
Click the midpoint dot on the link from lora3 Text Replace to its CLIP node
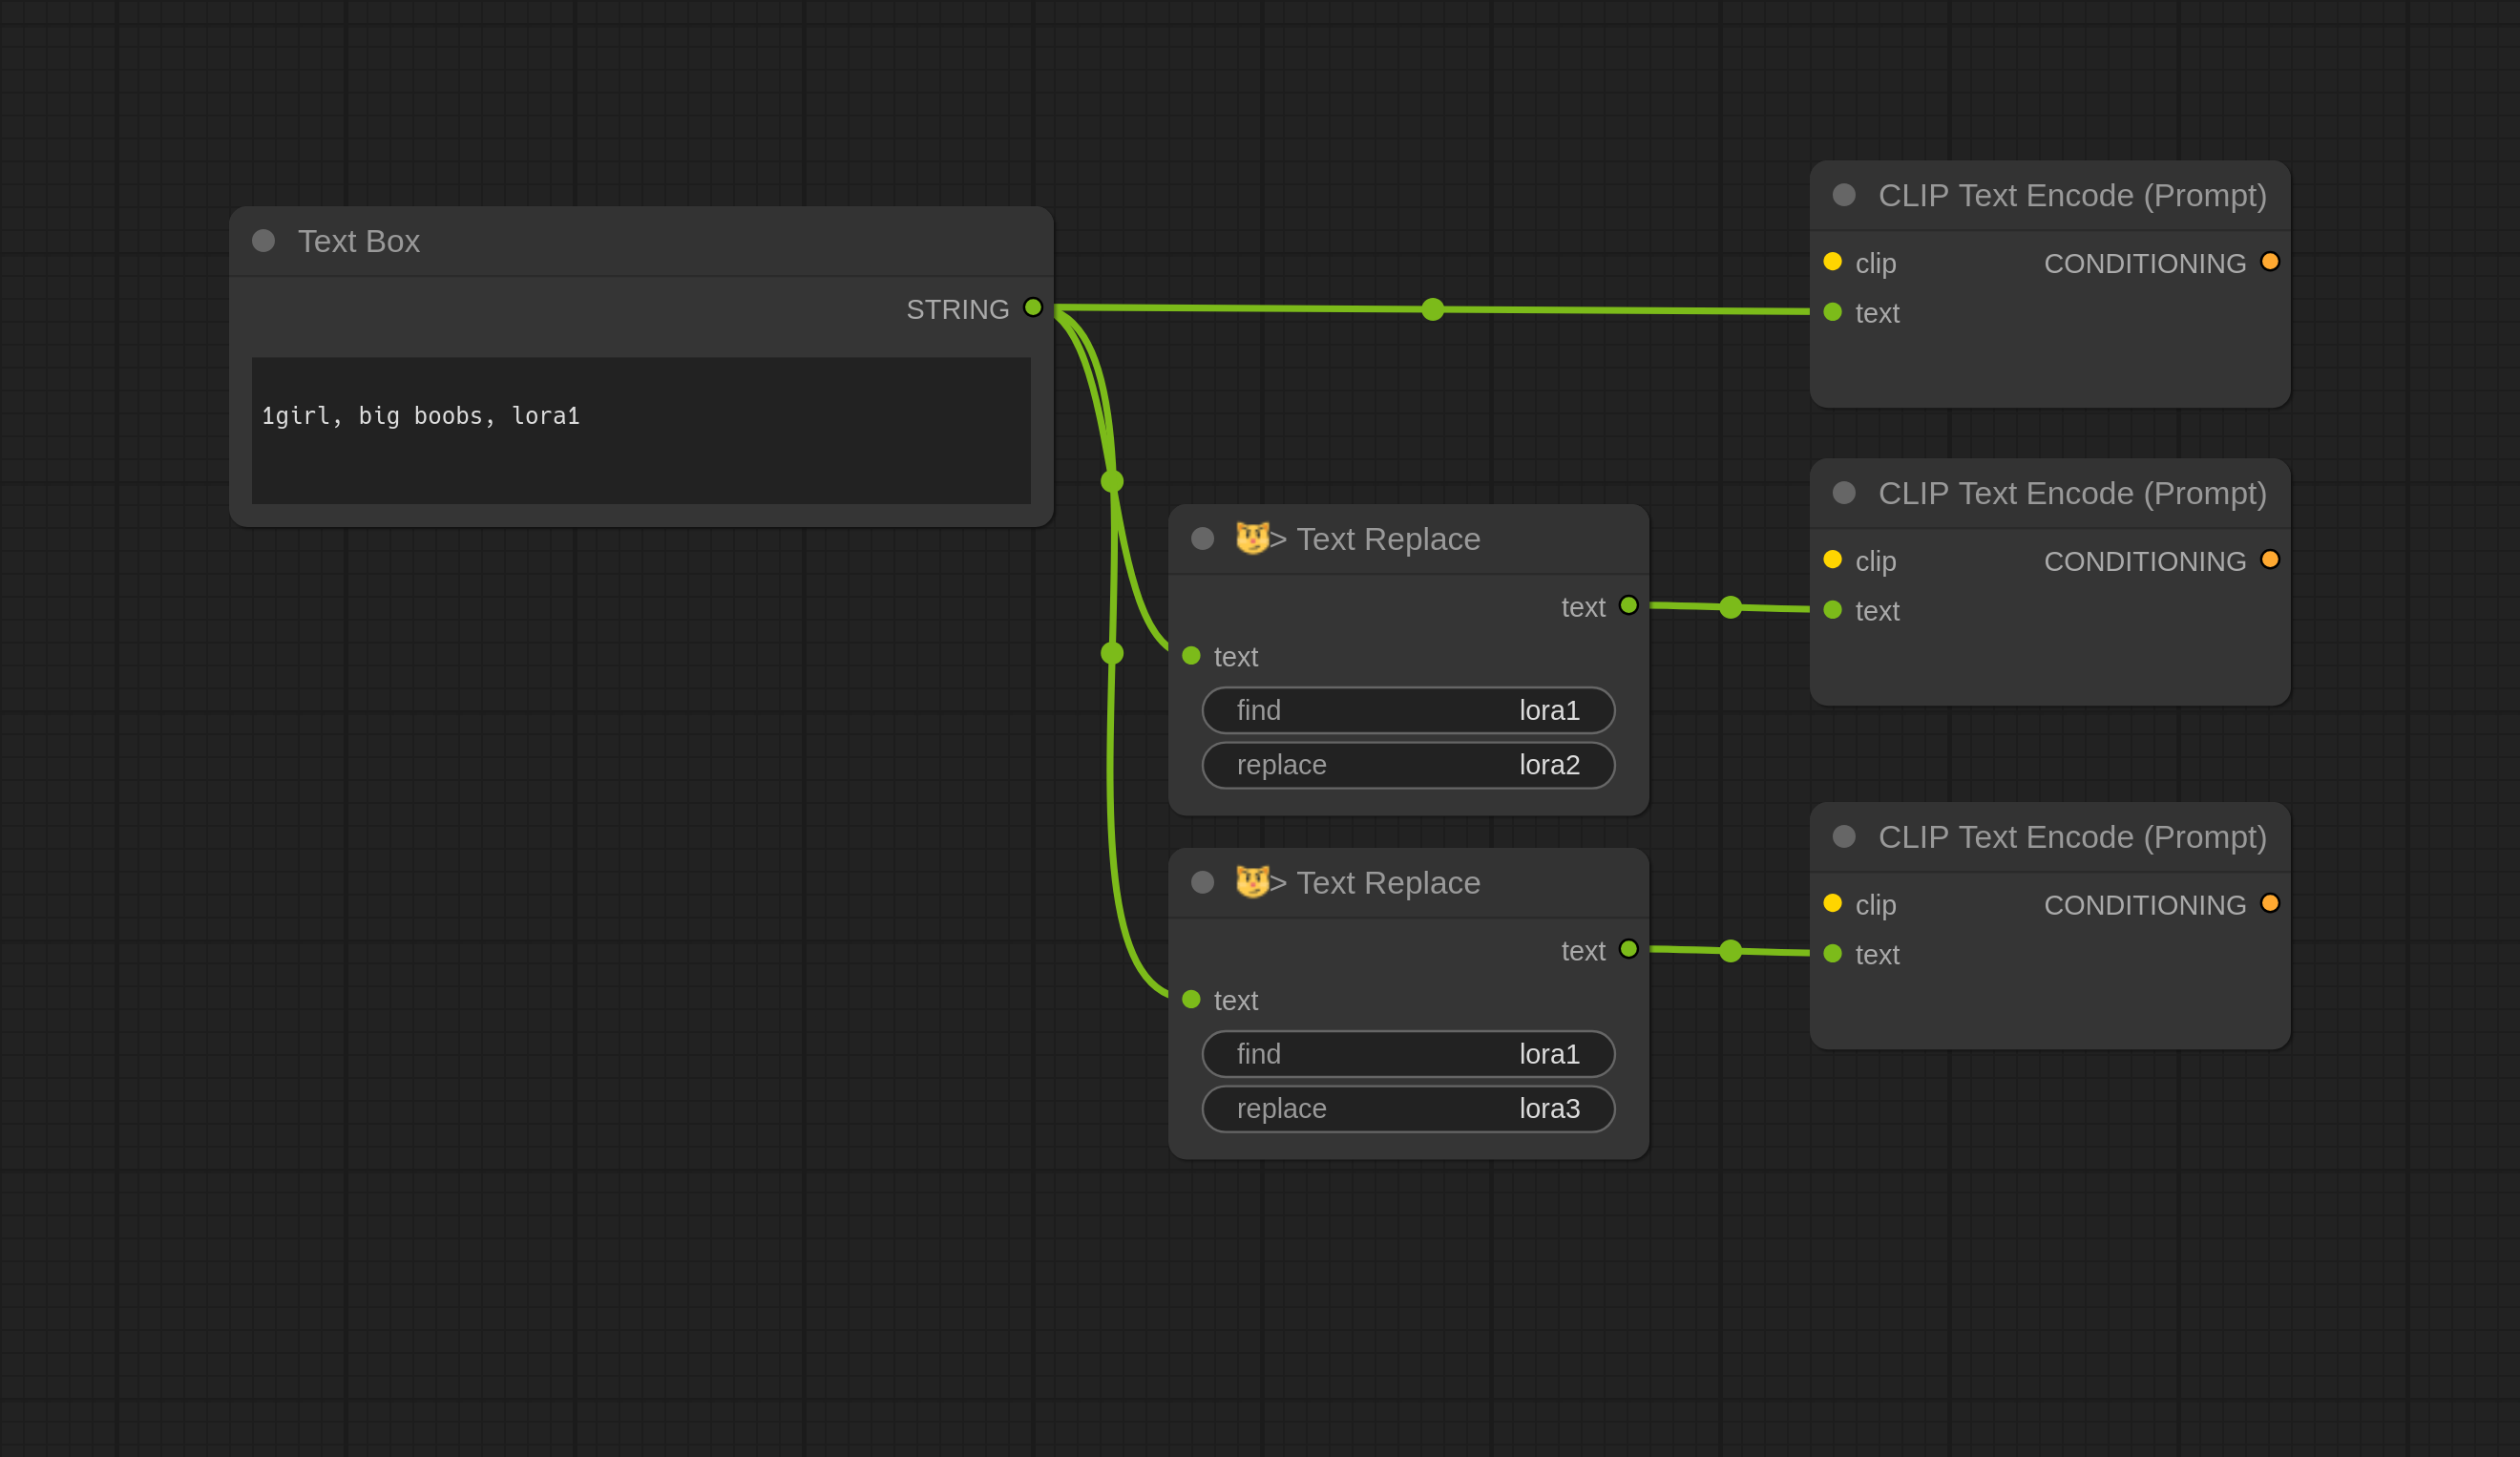click(1730, 951)
